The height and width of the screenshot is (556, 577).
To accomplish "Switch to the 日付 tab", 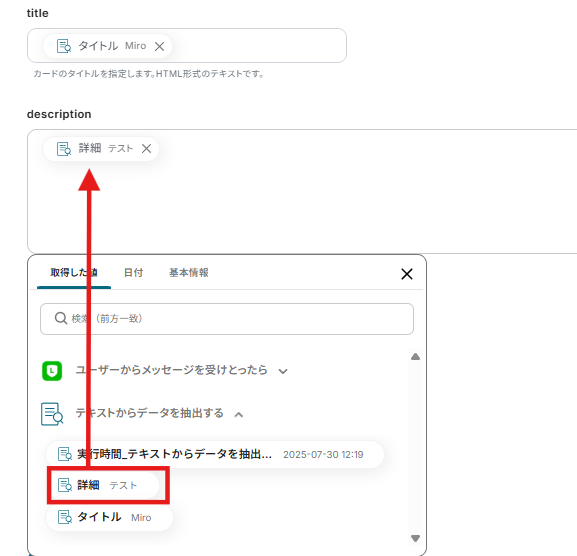I will pyautogui.click(x=133, y=273).
